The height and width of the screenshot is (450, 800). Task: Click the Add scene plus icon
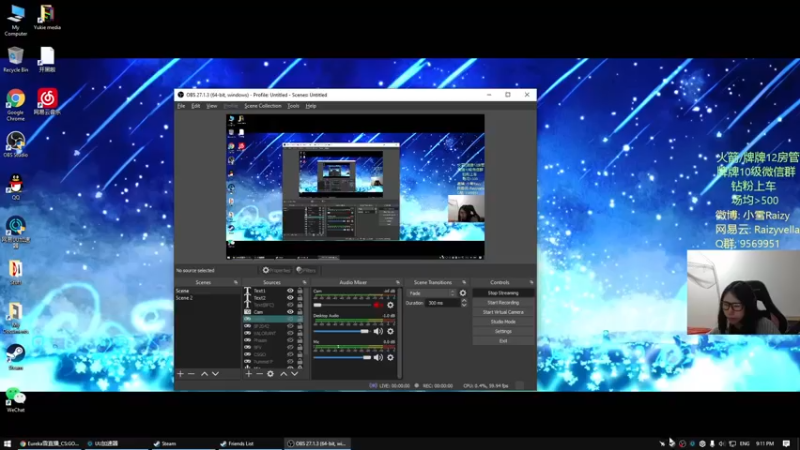[180, 374]
